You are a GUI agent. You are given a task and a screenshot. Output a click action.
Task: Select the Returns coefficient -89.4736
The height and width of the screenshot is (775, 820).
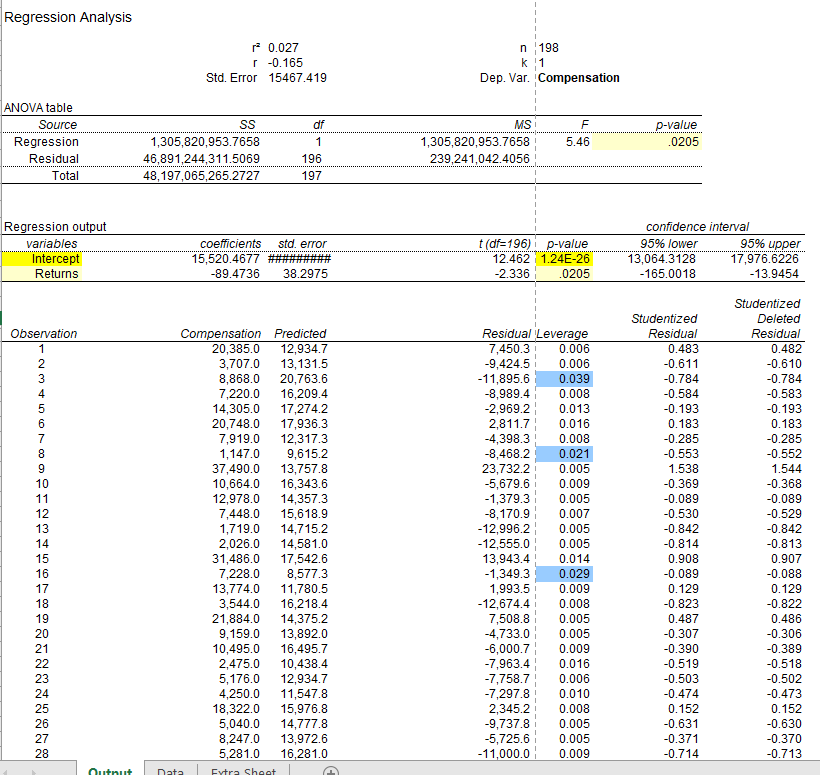click(x=235, y=273)
